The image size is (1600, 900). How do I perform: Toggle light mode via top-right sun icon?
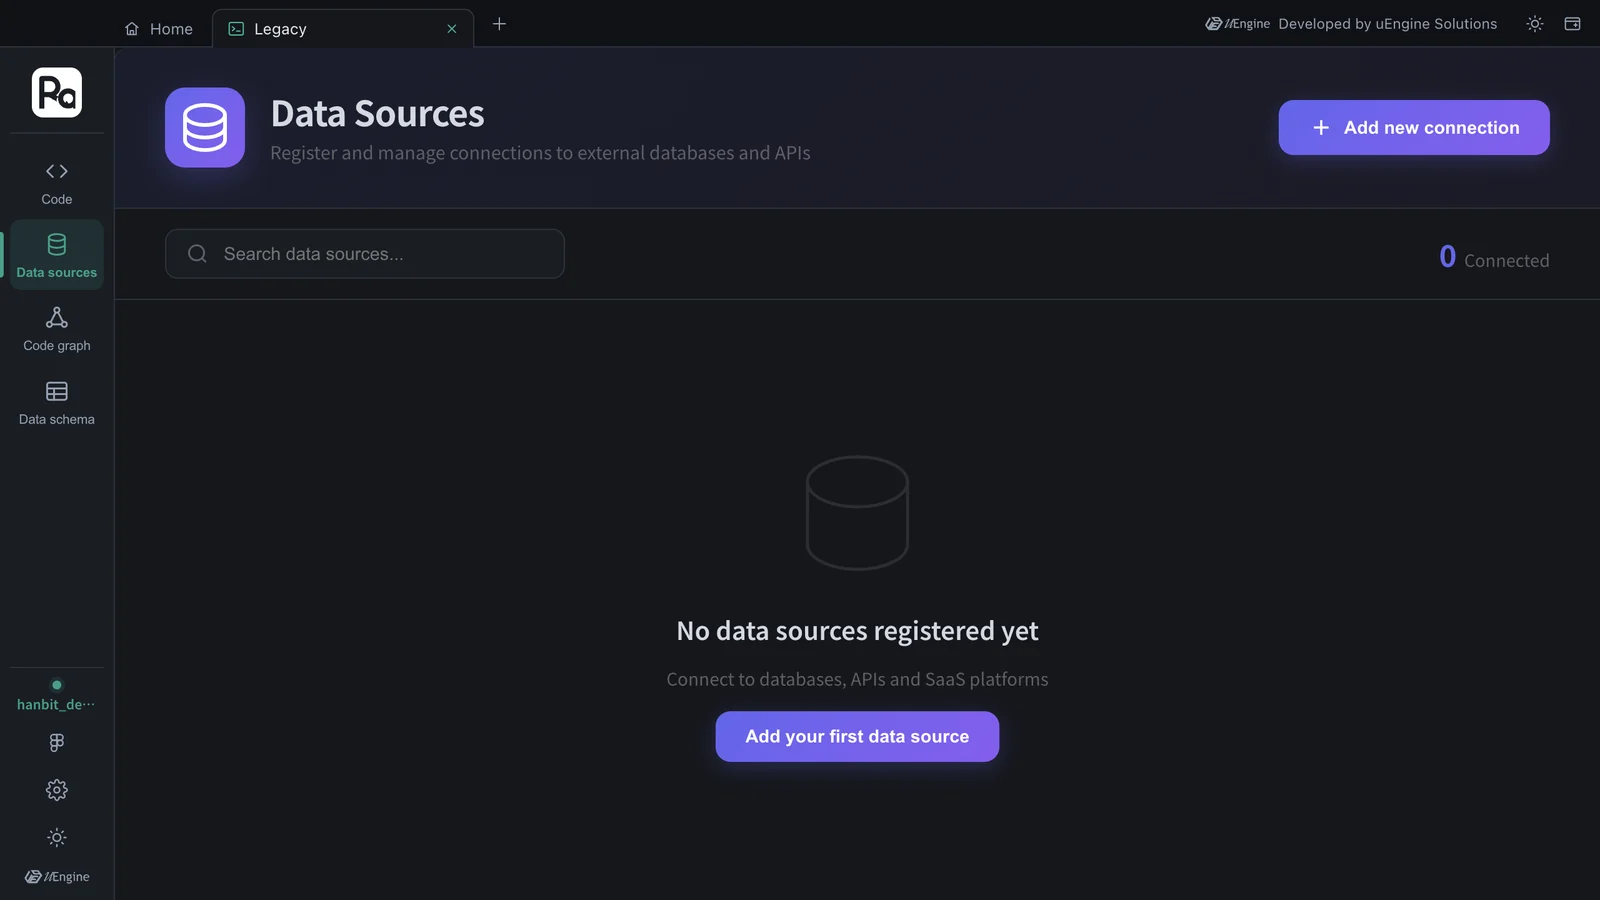(x=1535, y=24)
